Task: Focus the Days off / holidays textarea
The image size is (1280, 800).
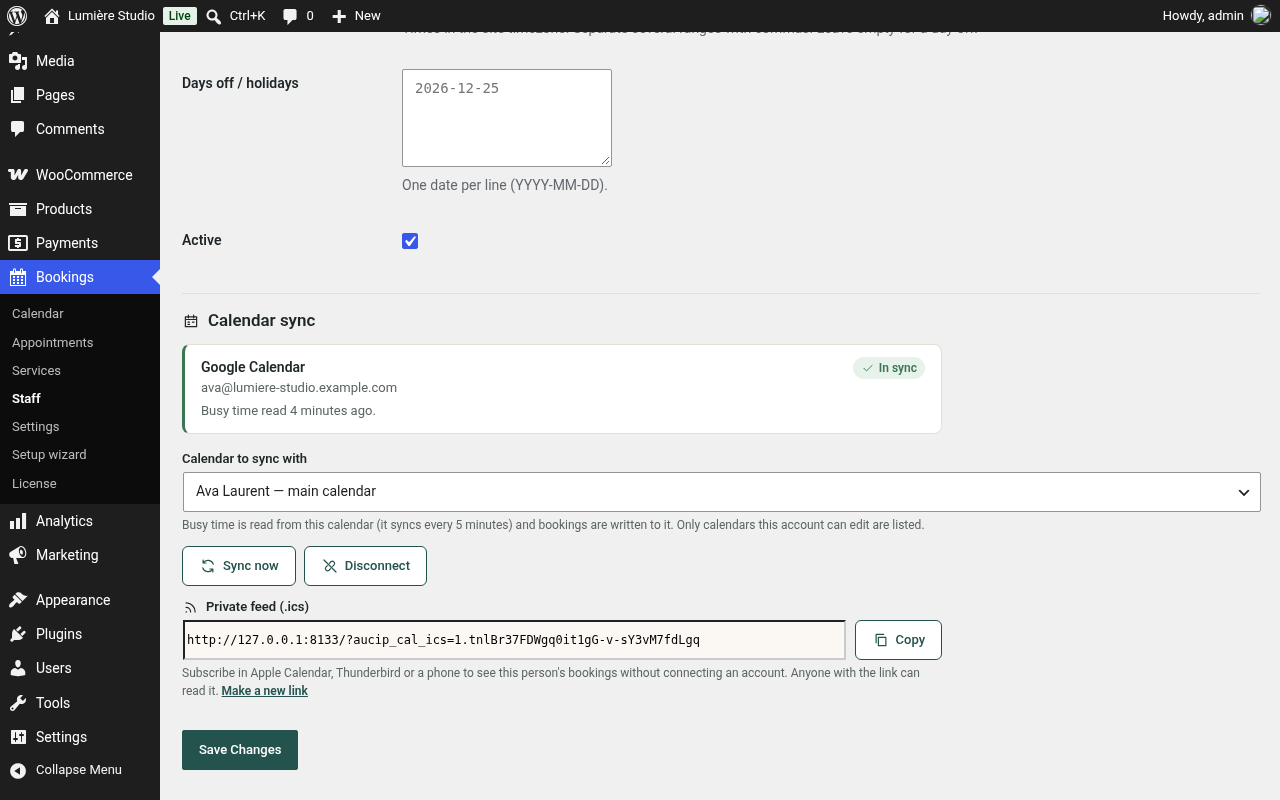Action: 507,118
